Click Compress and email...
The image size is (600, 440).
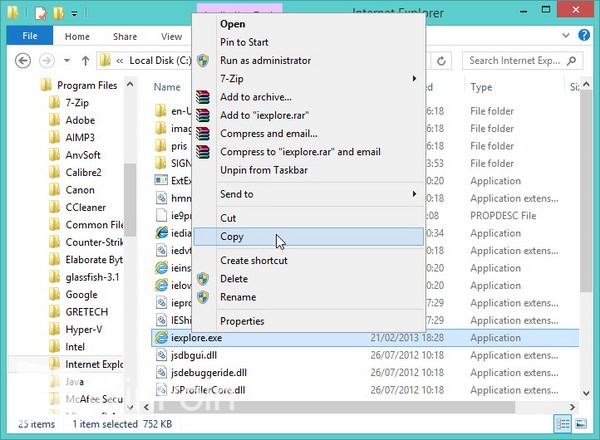pyautogui.click(x=308, y=134)
